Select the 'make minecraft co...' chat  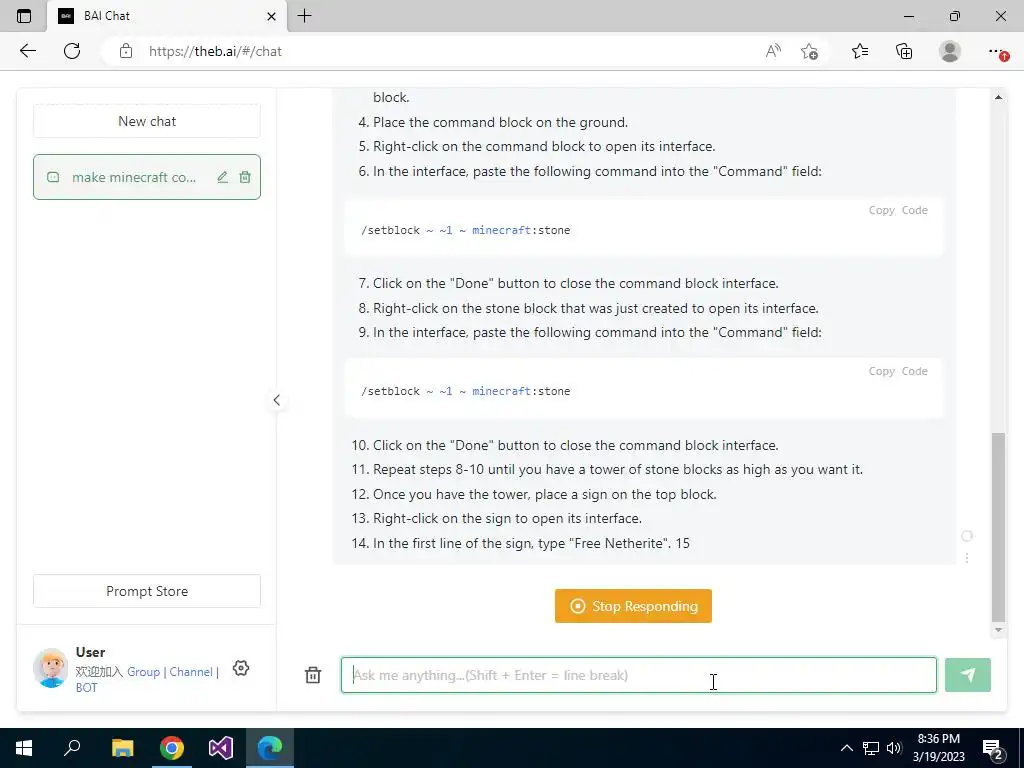(x=147, y=177)
